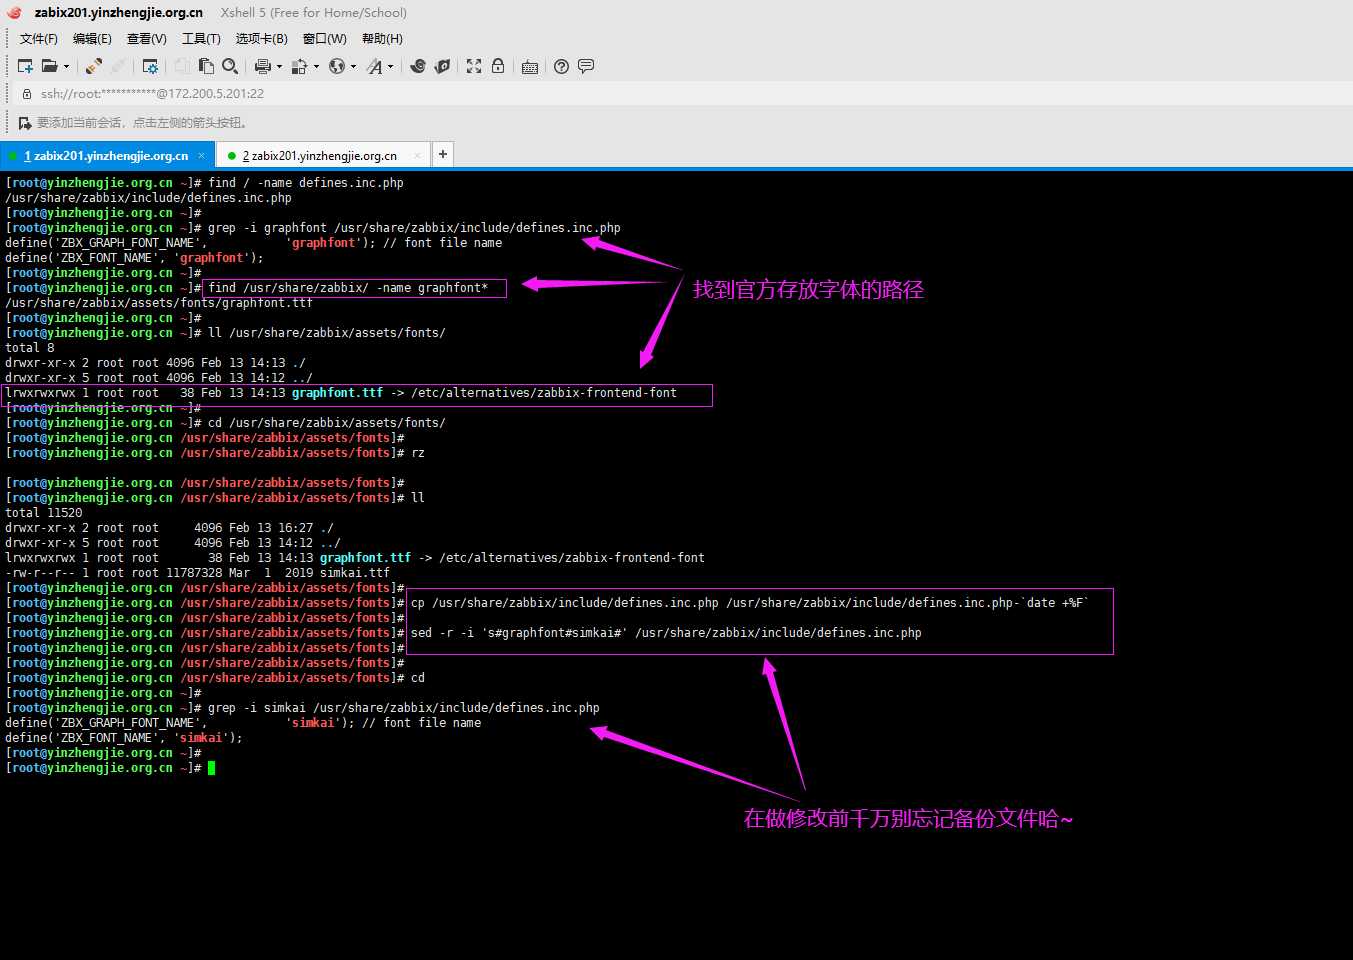The image size is (1353, 960).
Task: Click the Disconnect icon in toolbar
Action: coord(118,66)
